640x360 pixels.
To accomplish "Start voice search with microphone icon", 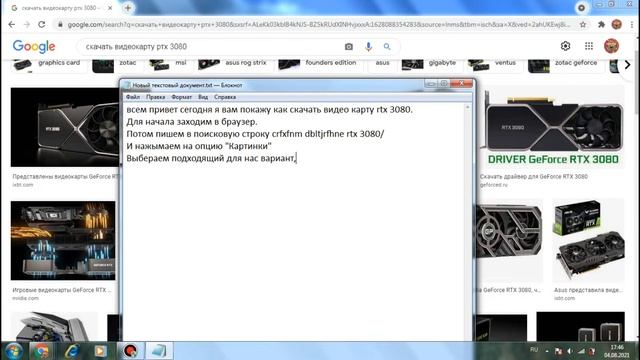I will (368, 47).
